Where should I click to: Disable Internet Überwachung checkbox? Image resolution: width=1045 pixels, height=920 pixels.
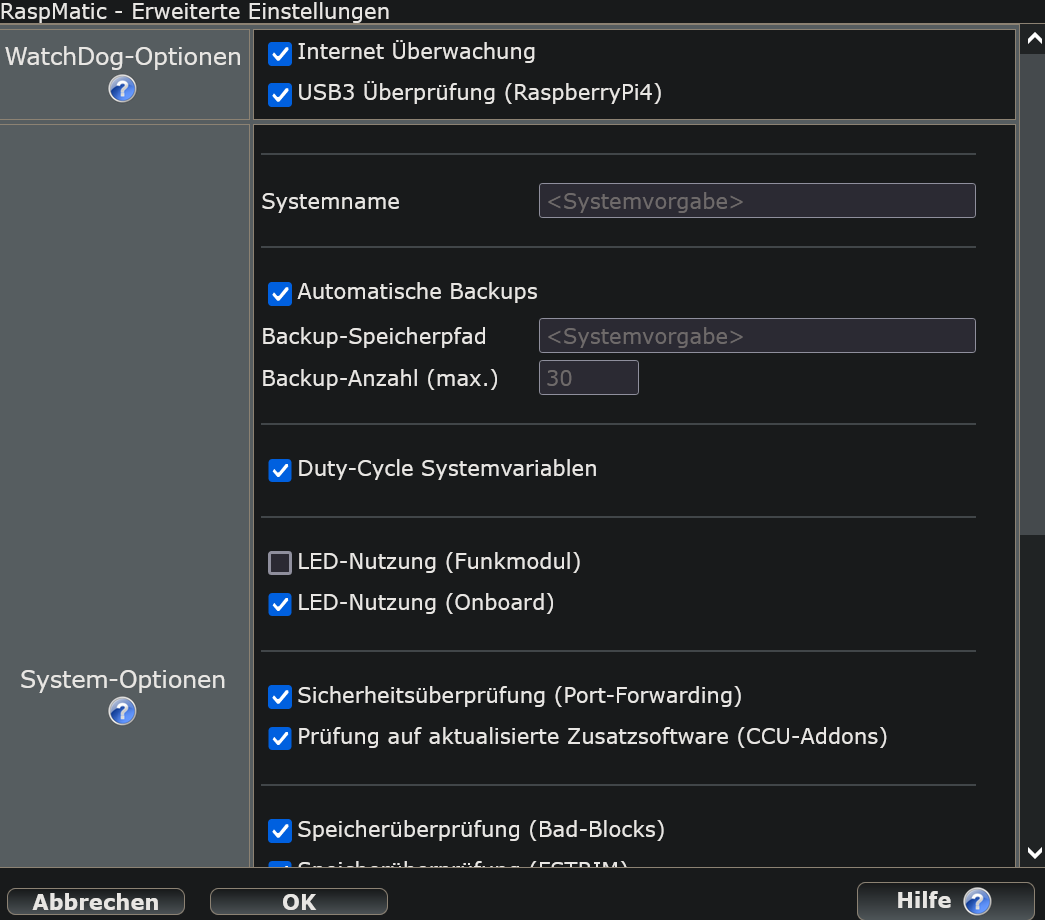tap(280, 53)
